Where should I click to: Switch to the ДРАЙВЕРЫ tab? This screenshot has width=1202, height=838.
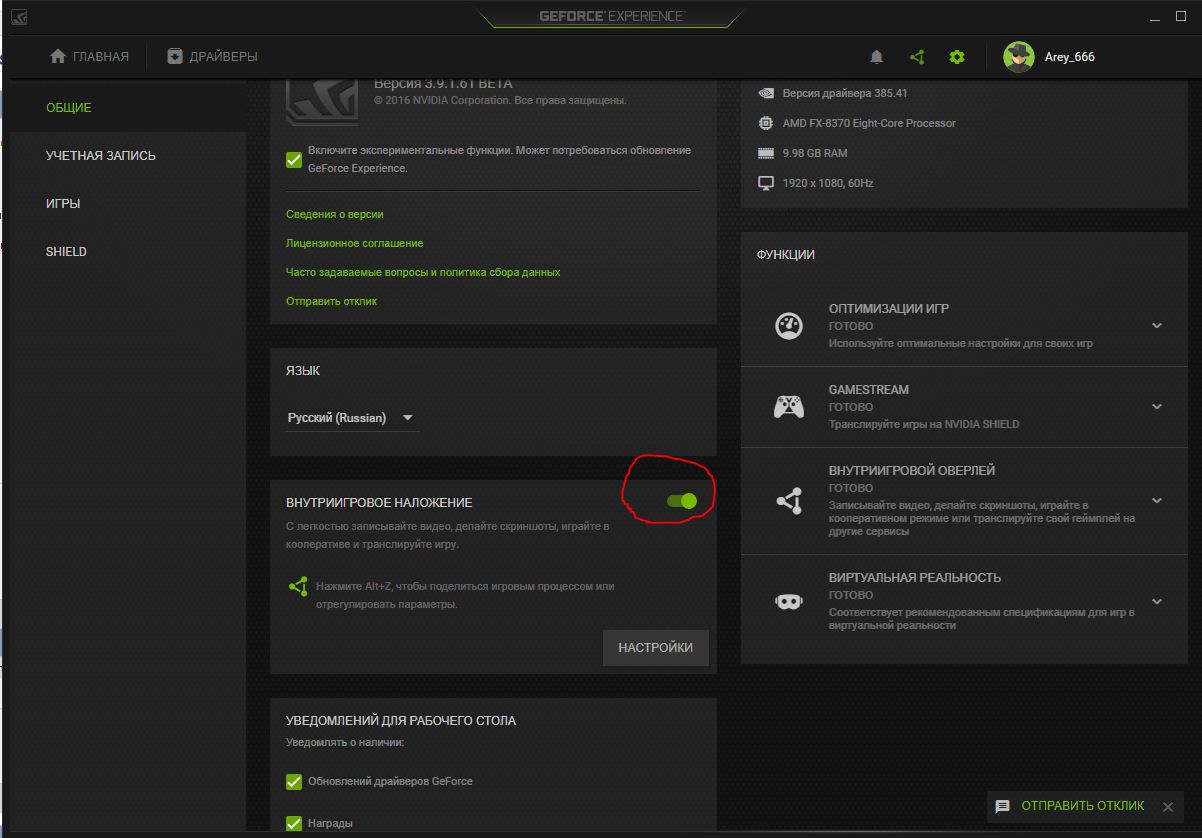click(212, 57)
